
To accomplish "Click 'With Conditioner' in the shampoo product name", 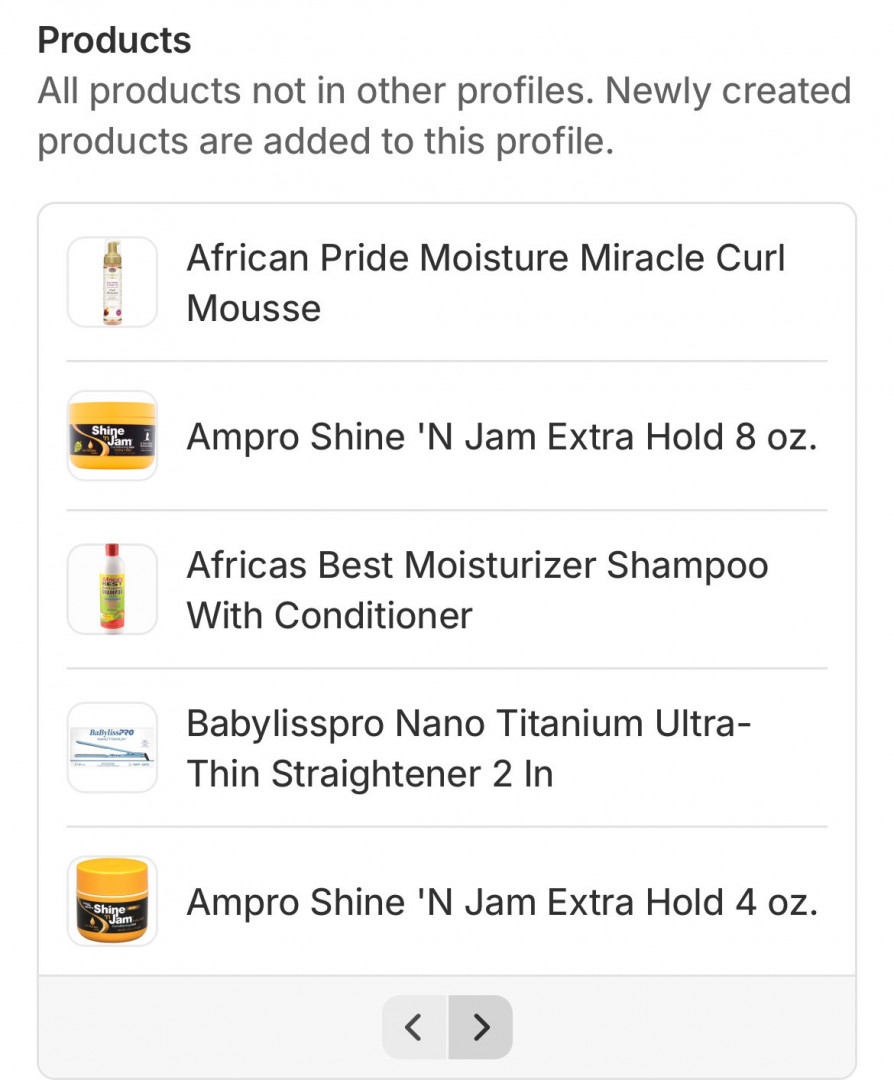I will tap(329, 615).
